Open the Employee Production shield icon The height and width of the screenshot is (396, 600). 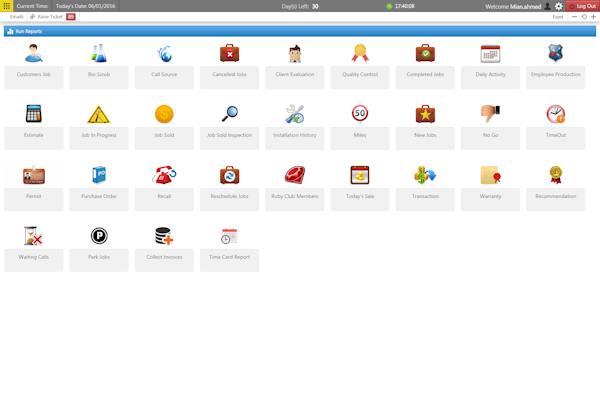pyautogui.click(x=556, y=53)
